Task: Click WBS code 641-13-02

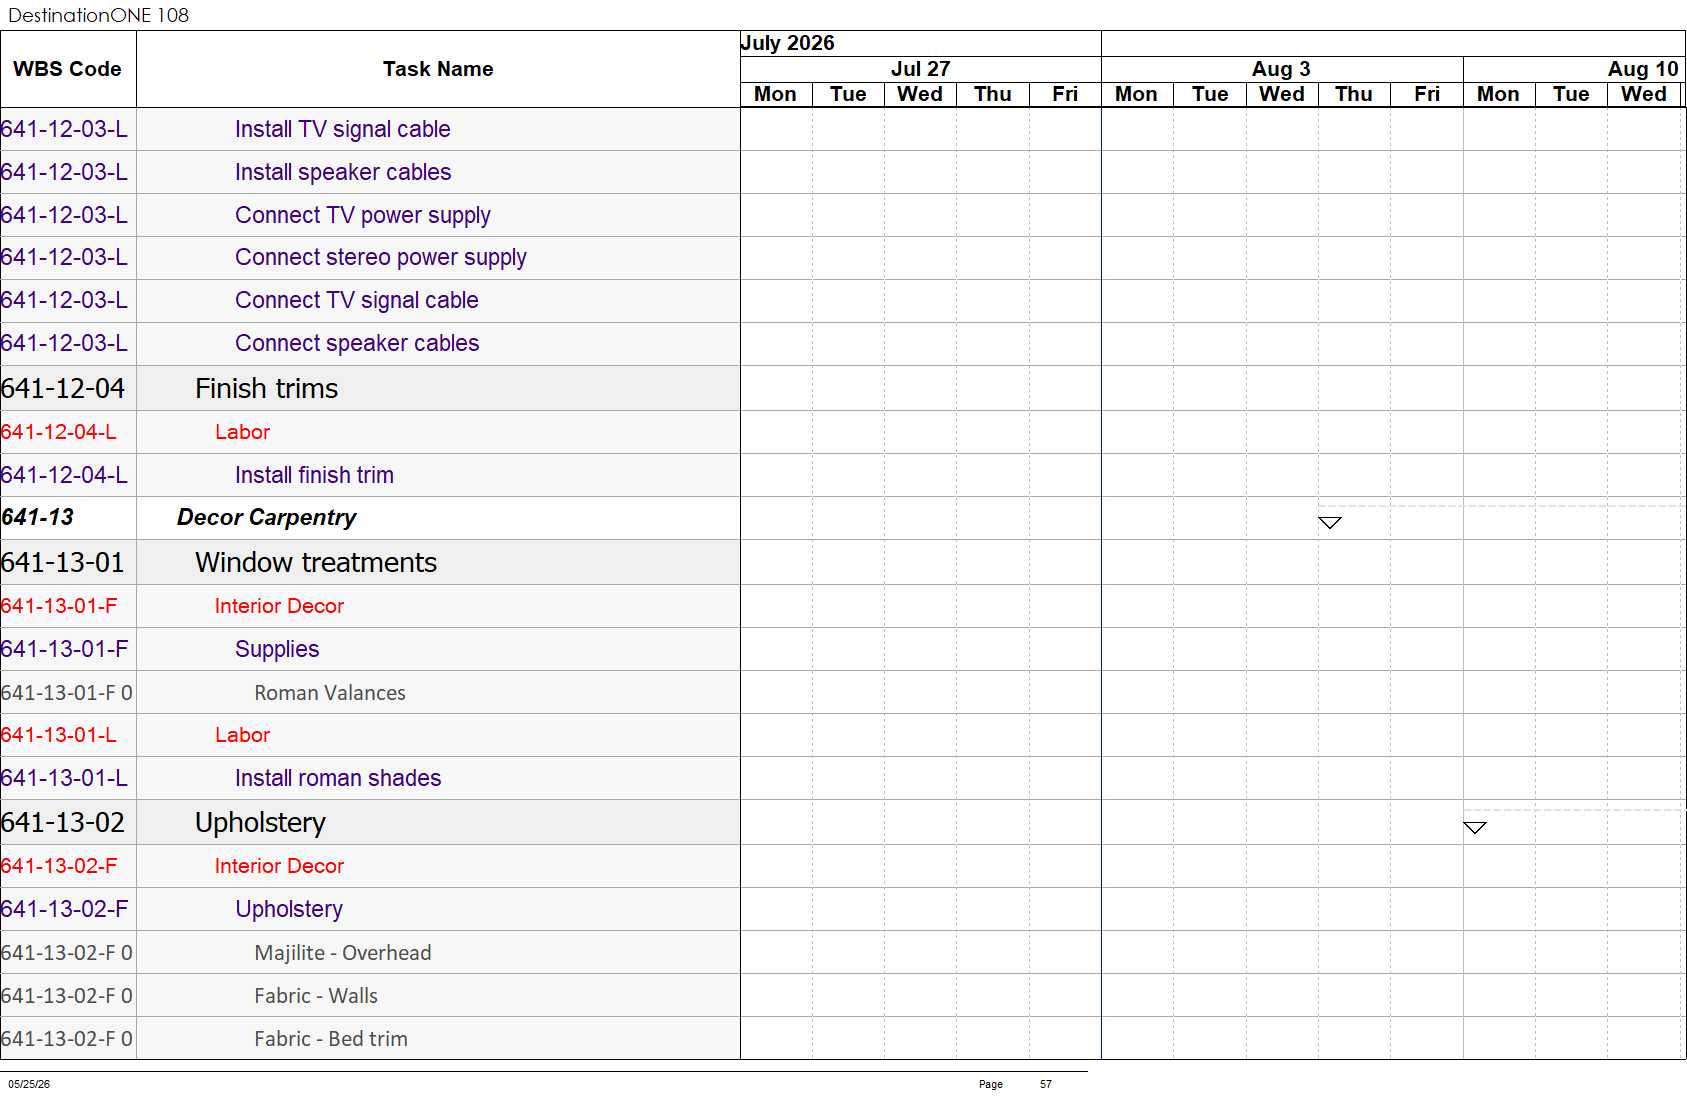Action: tap(63, 822)
